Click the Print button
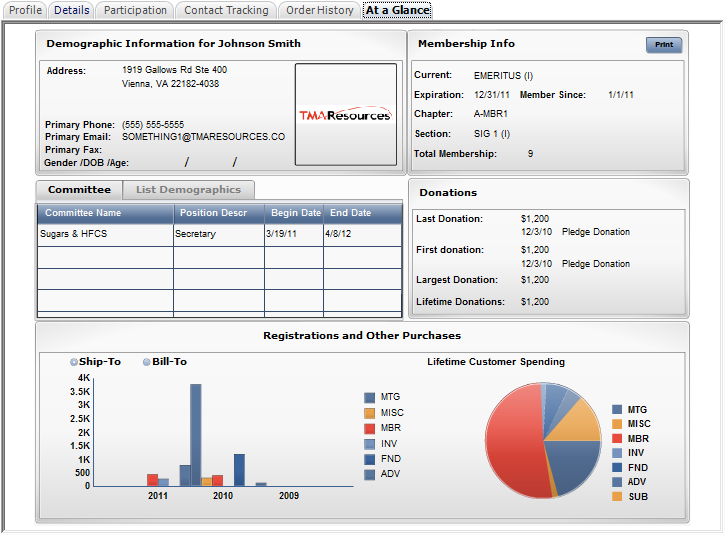This screenshot has height=535, width=725. (663, 45)
